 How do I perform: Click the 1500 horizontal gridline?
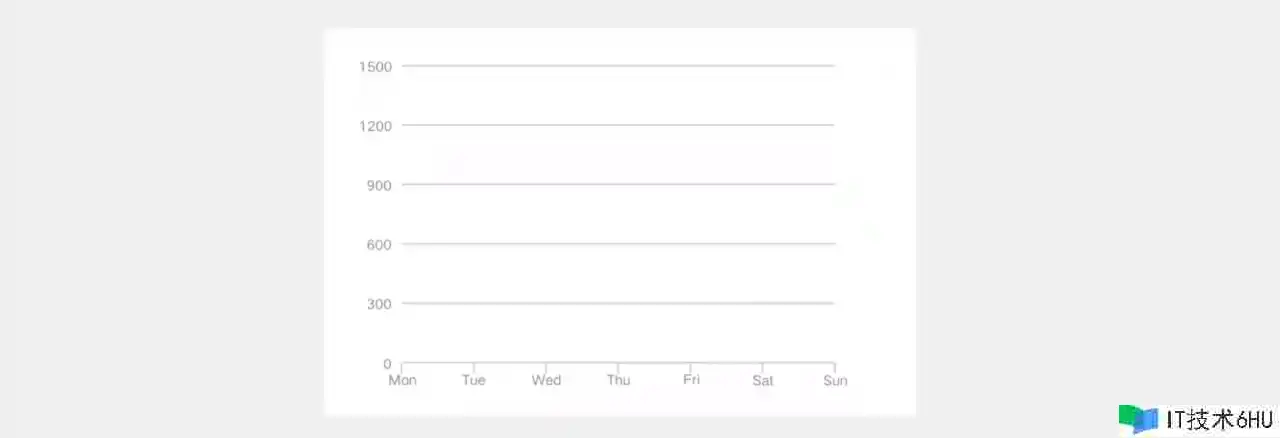pos(618,66)
